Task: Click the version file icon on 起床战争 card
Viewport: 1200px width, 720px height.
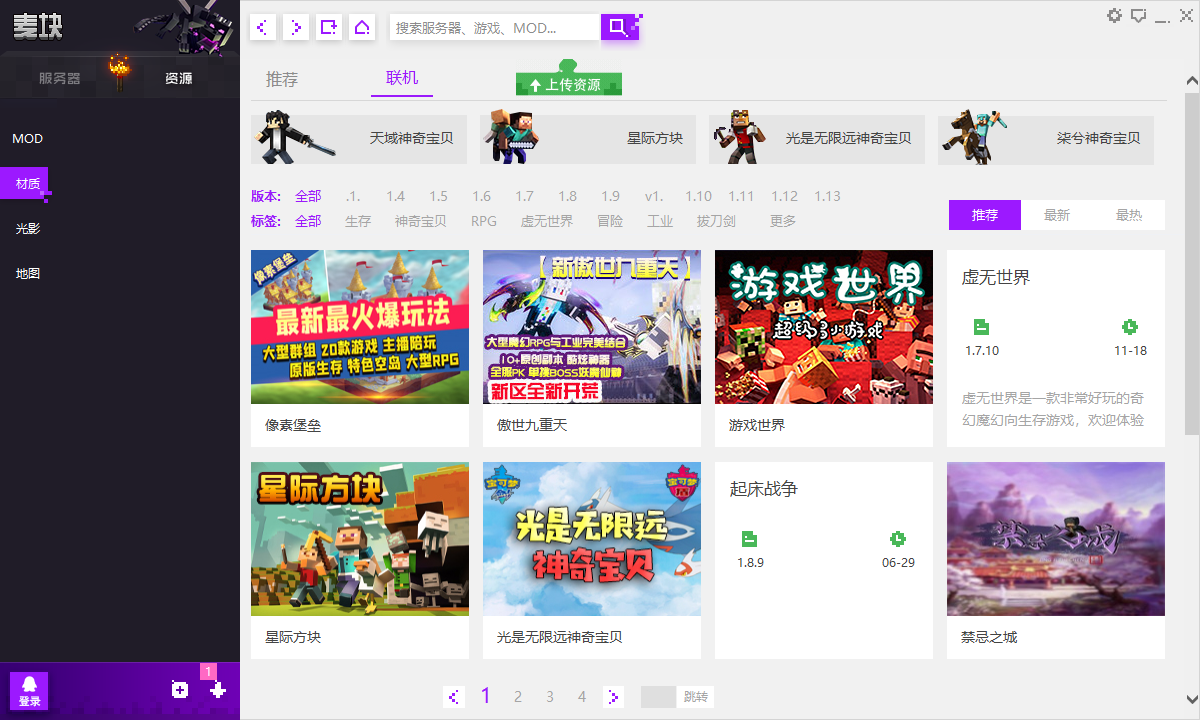Action: tap(750, 539)
